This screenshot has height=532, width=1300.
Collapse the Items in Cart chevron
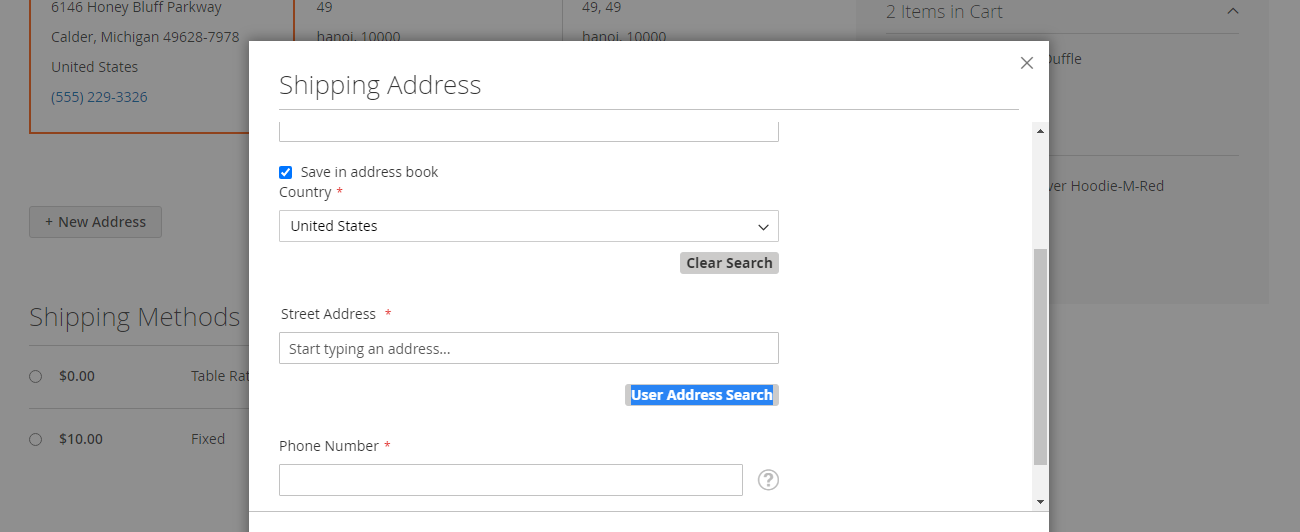coord(1232,12)
